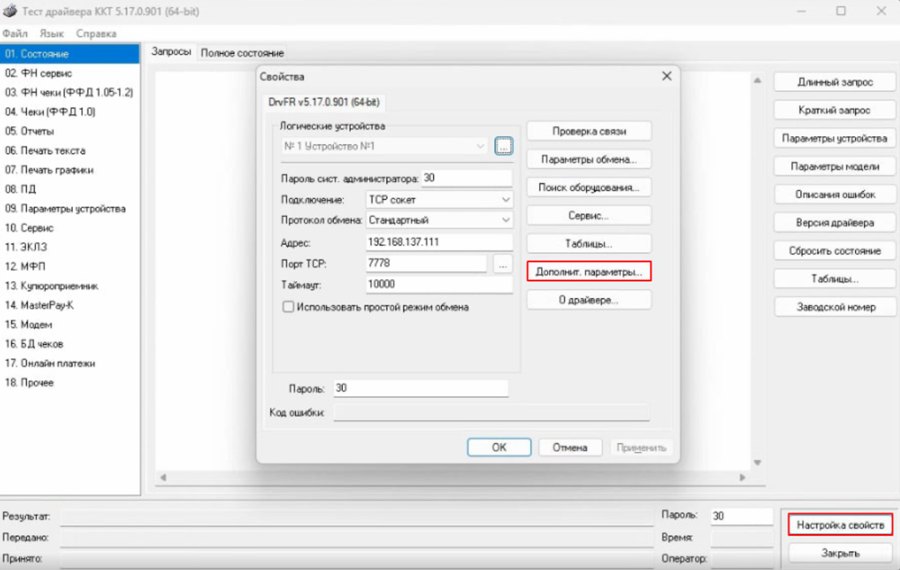Screen dimensions: 900x570
Task: Close the Свойства dialog with X
Action: (x=666, y=76)
